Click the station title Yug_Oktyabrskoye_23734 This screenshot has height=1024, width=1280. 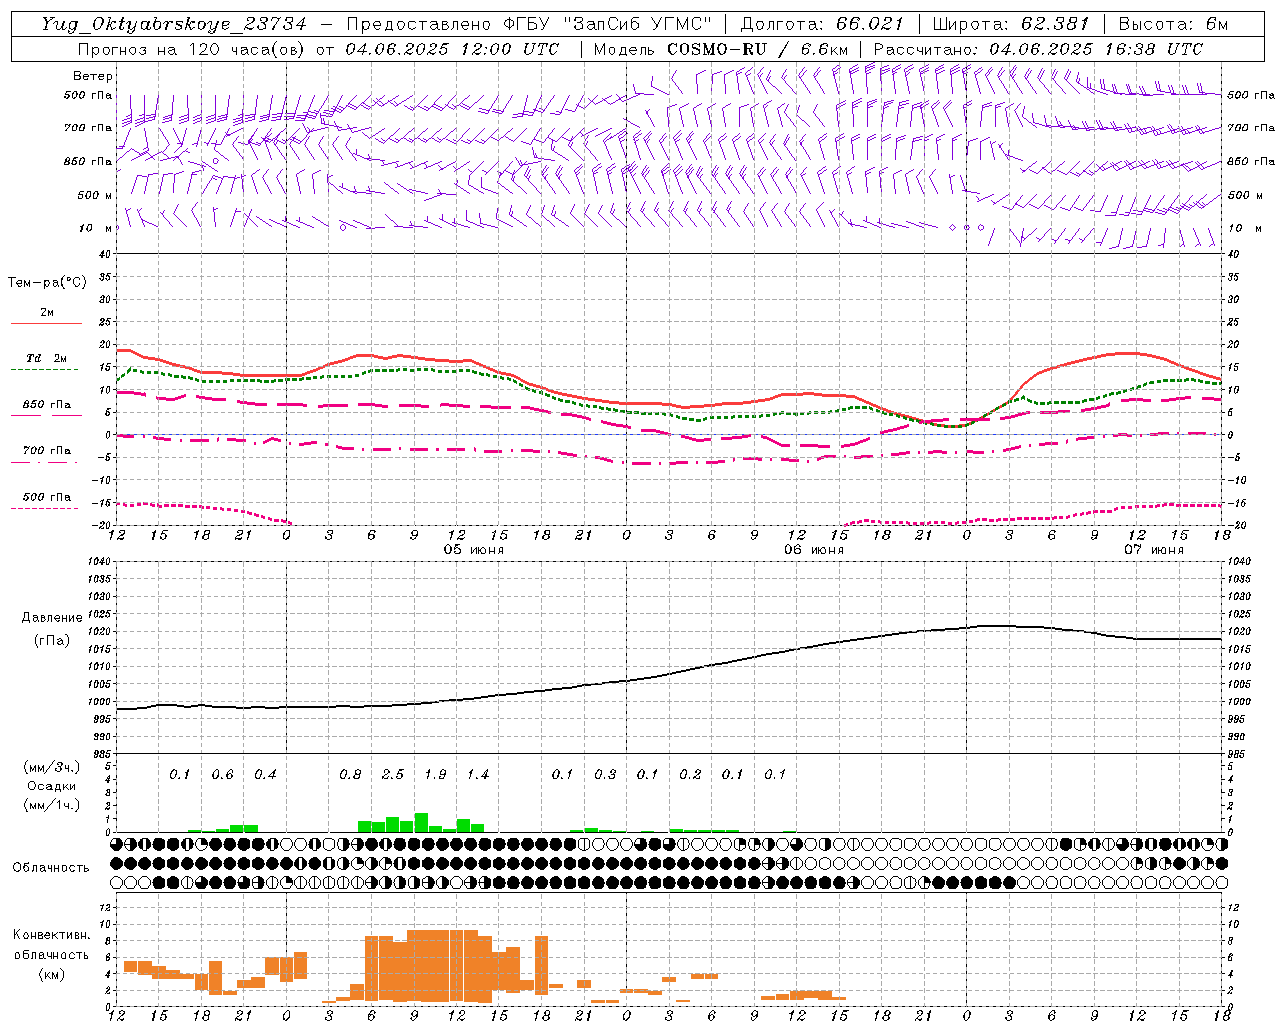click(173, 24)
